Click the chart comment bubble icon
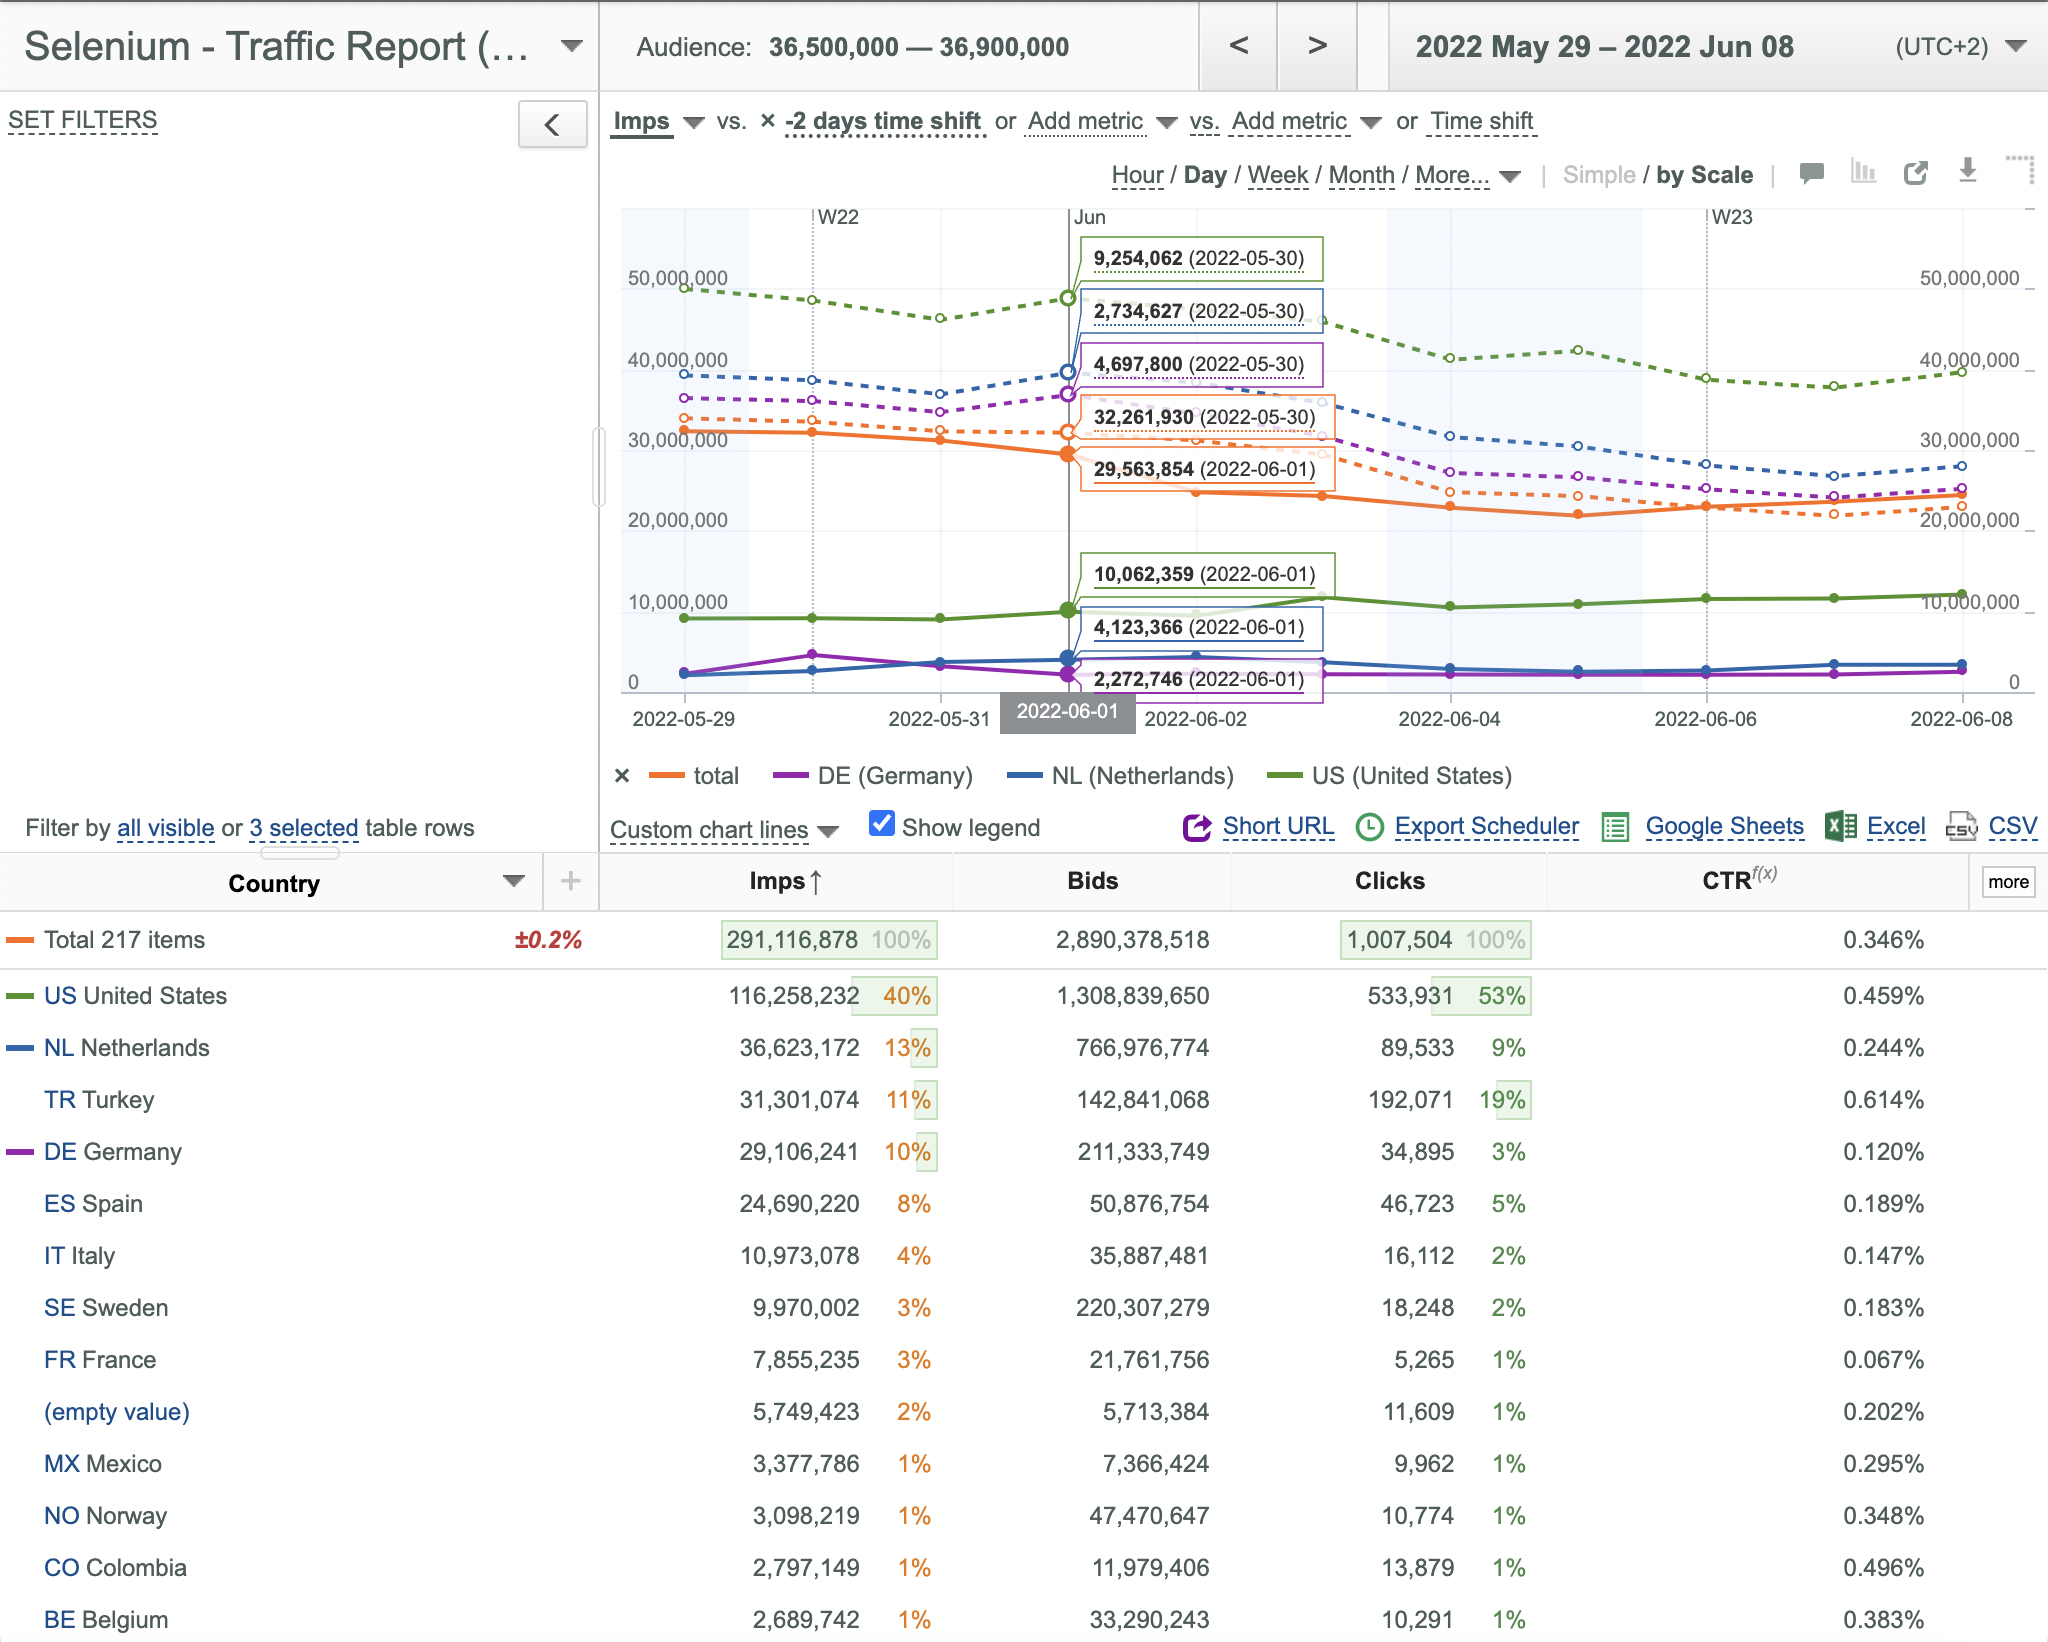This screenshot has width=2048, height=1642. (x=1811, y=173)
